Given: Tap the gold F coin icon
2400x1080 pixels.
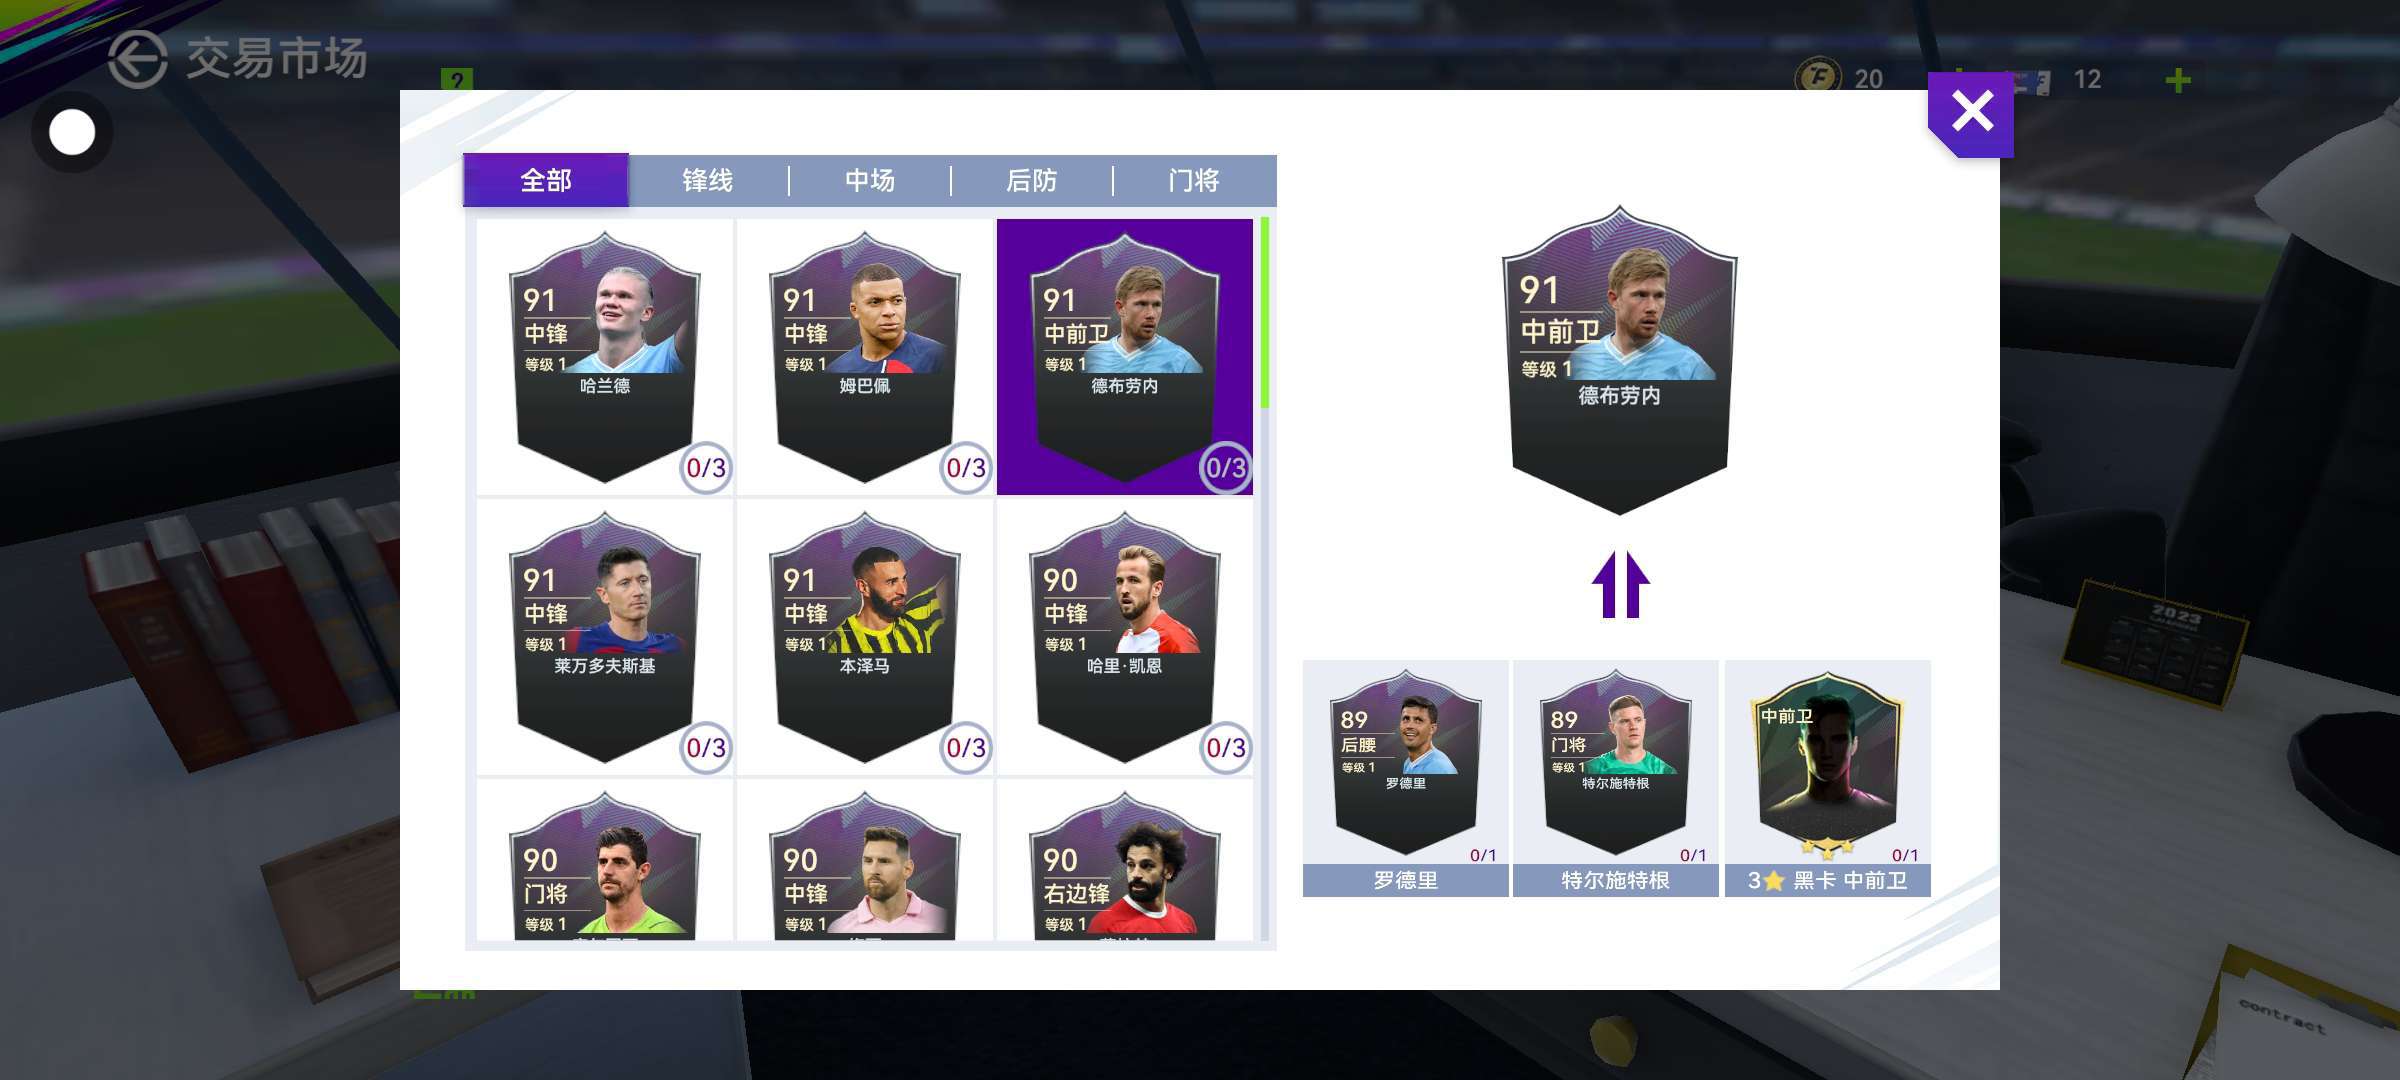Looking at the screenshot, I should (x=1818, y=78).
